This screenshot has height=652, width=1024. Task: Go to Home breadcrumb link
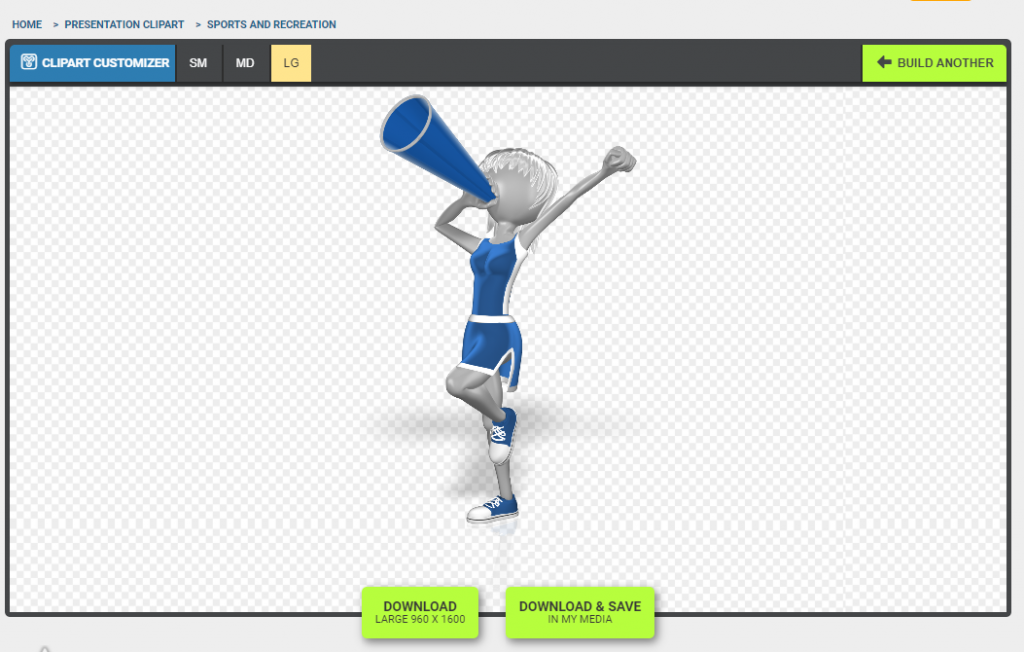27,24
